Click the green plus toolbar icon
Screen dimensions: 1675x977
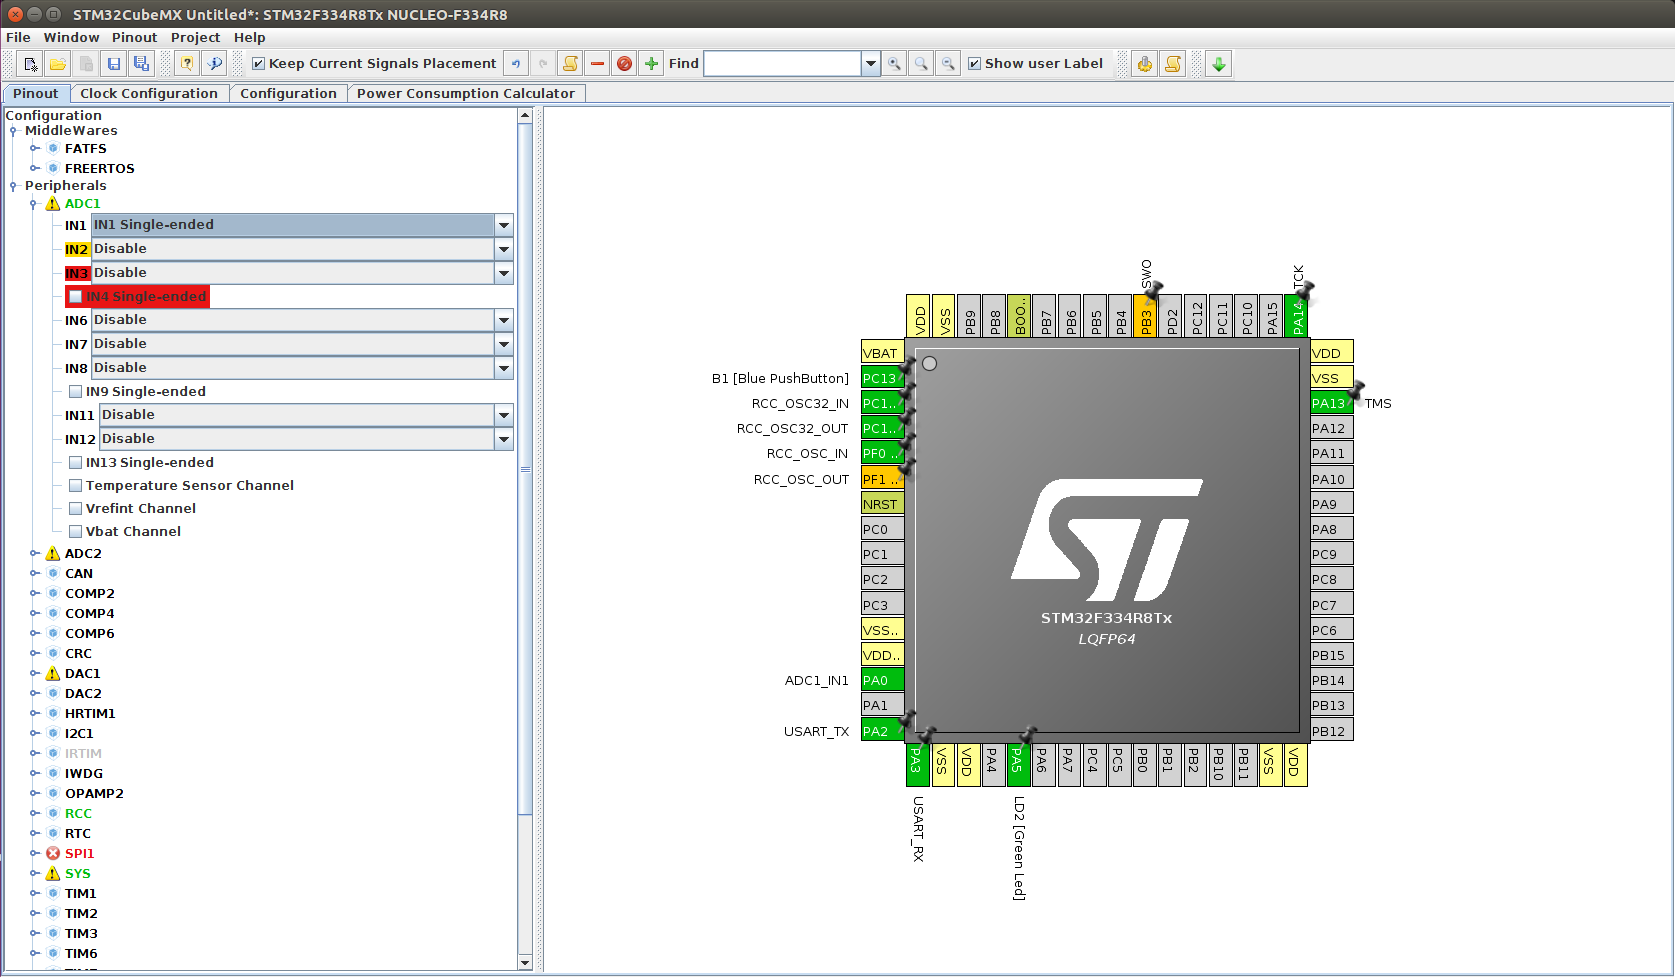(651, 64)
